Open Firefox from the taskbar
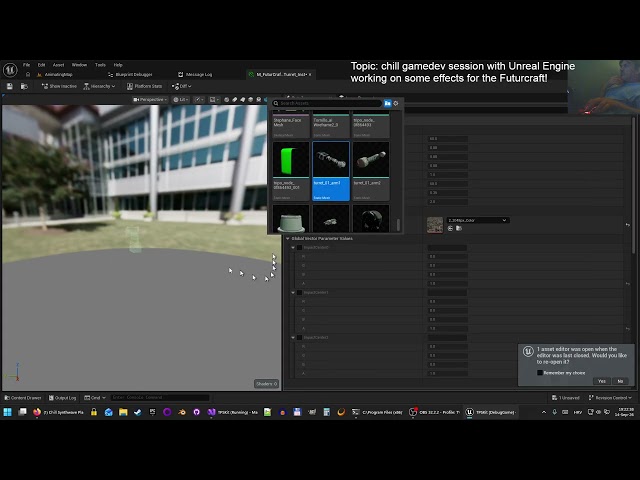 click(37, 412)
